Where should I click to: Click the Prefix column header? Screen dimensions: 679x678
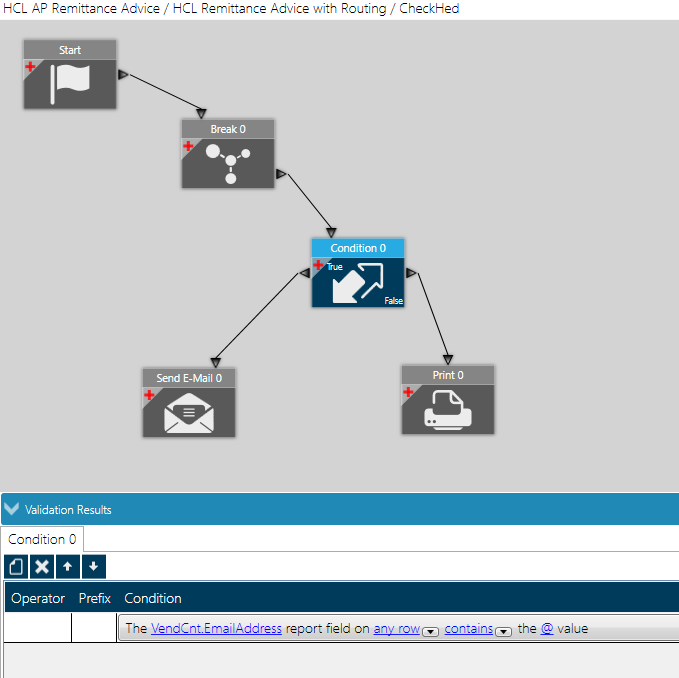94,598
